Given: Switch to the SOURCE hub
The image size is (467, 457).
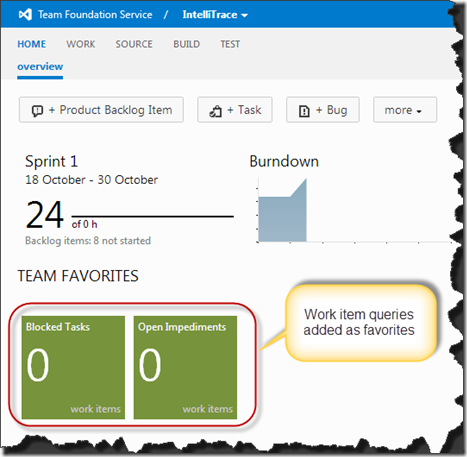Looking at the screenshot, I should 134,44.
